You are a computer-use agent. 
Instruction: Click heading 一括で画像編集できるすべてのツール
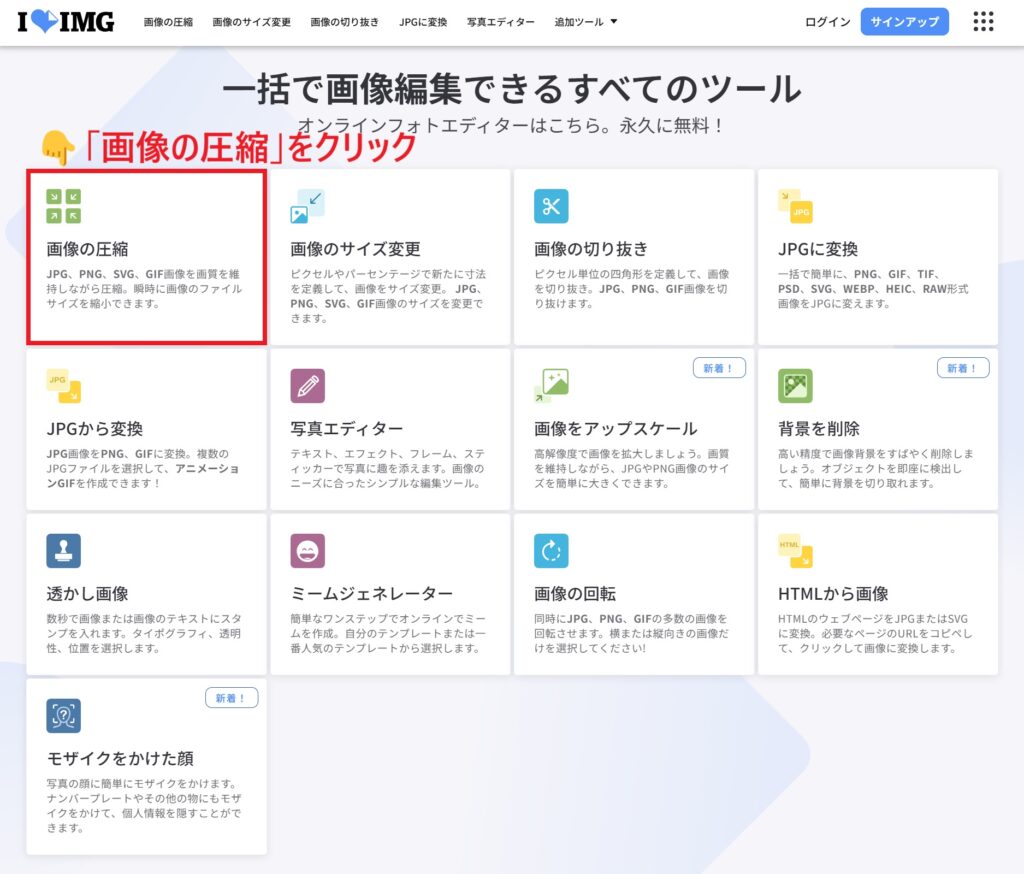[x=511, y=89]
